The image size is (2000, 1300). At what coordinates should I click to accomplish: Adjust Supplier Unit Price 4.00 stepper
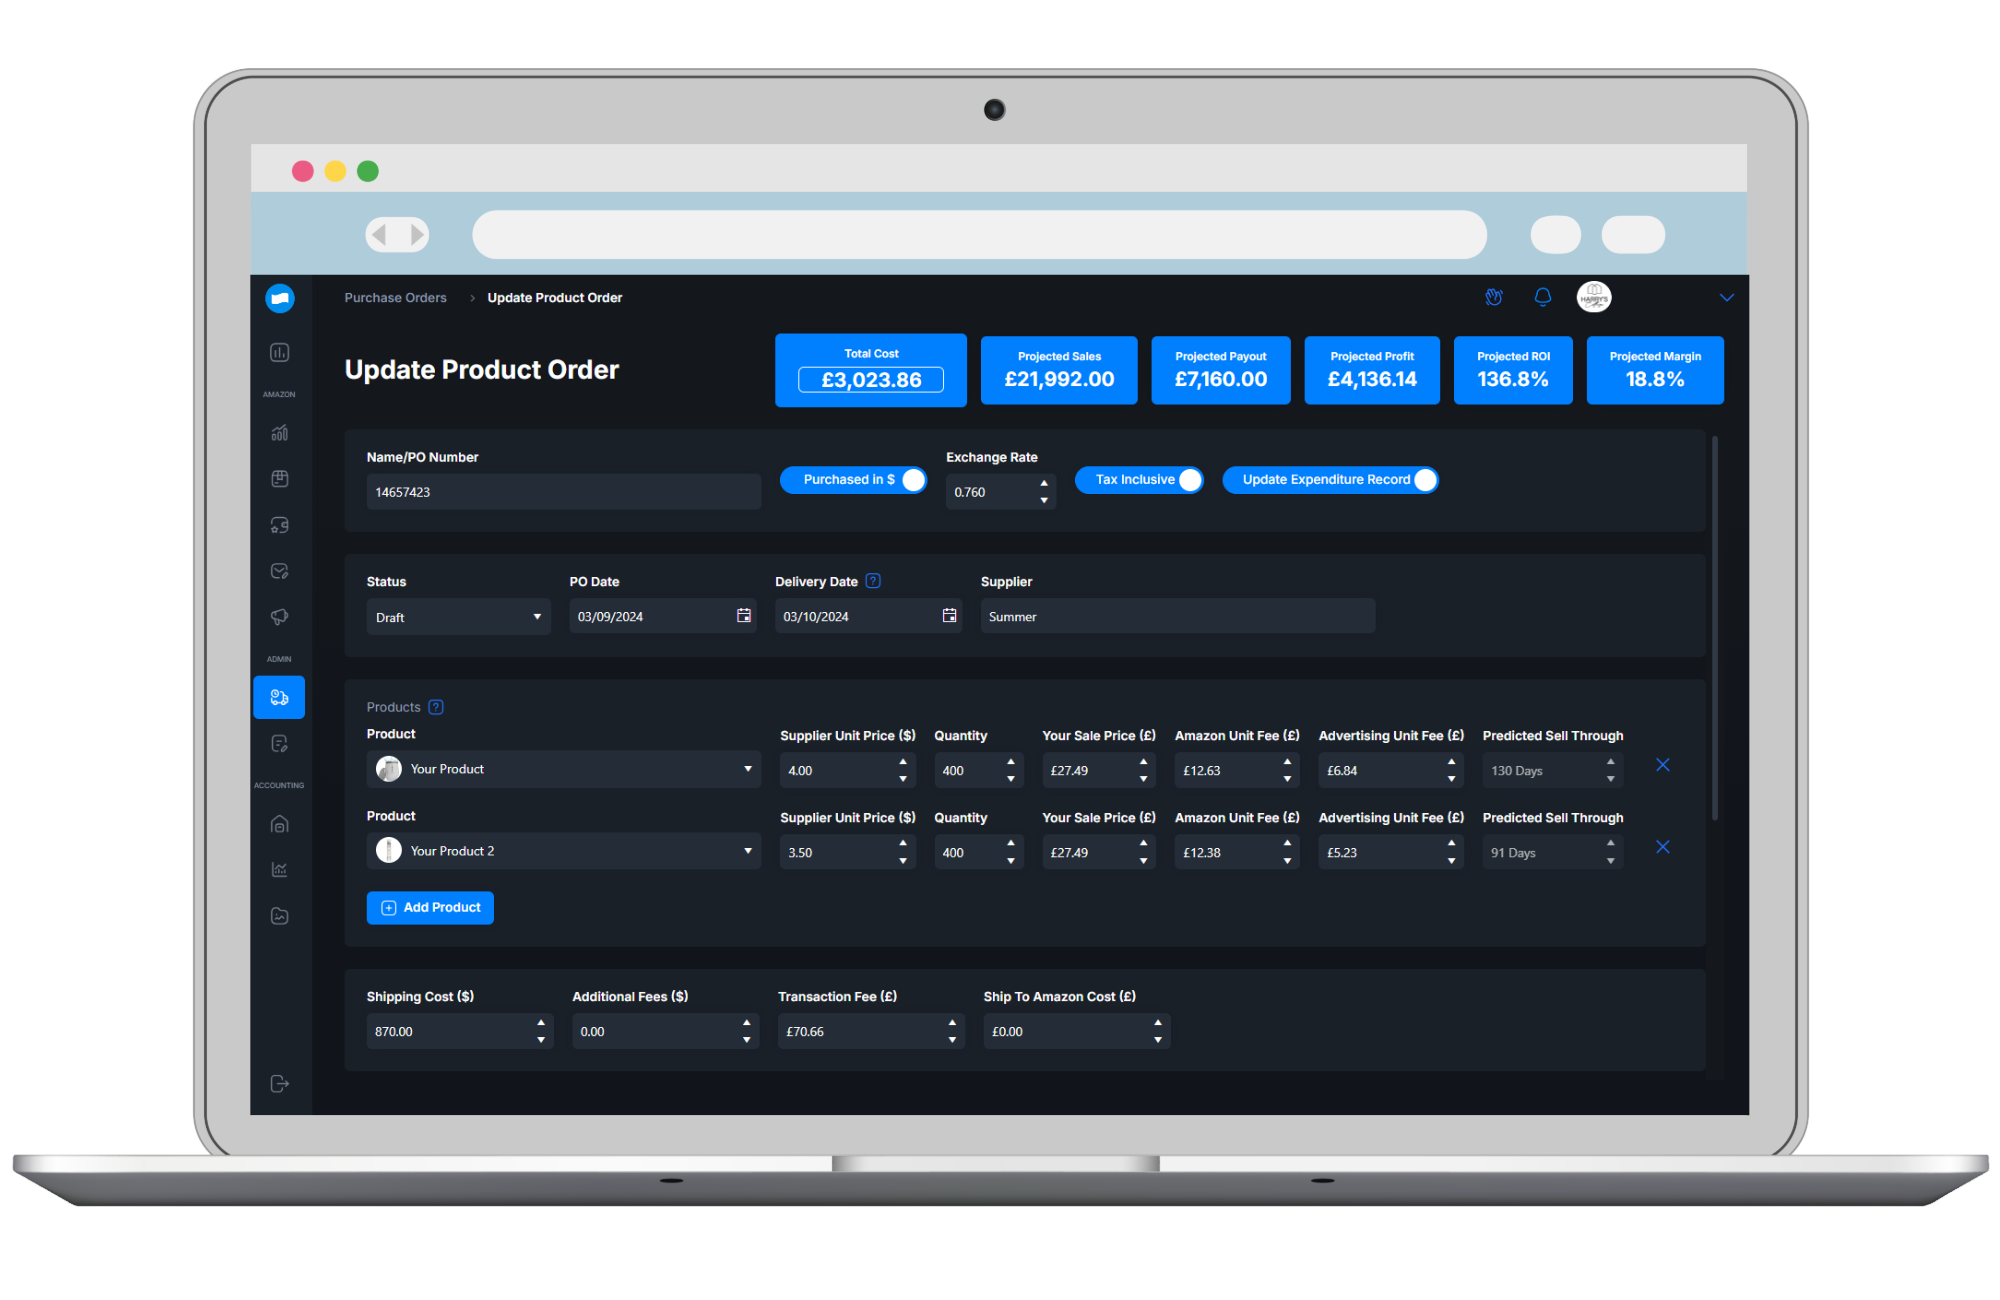tap(903, 770)
